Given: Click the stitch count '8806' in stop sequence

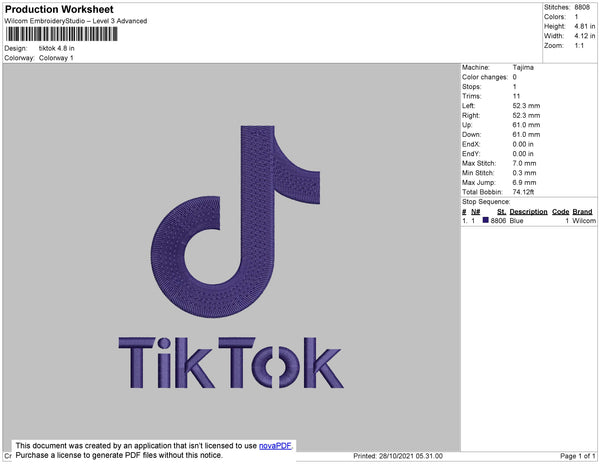Looking at the screenshot, I should click(498, 221).
